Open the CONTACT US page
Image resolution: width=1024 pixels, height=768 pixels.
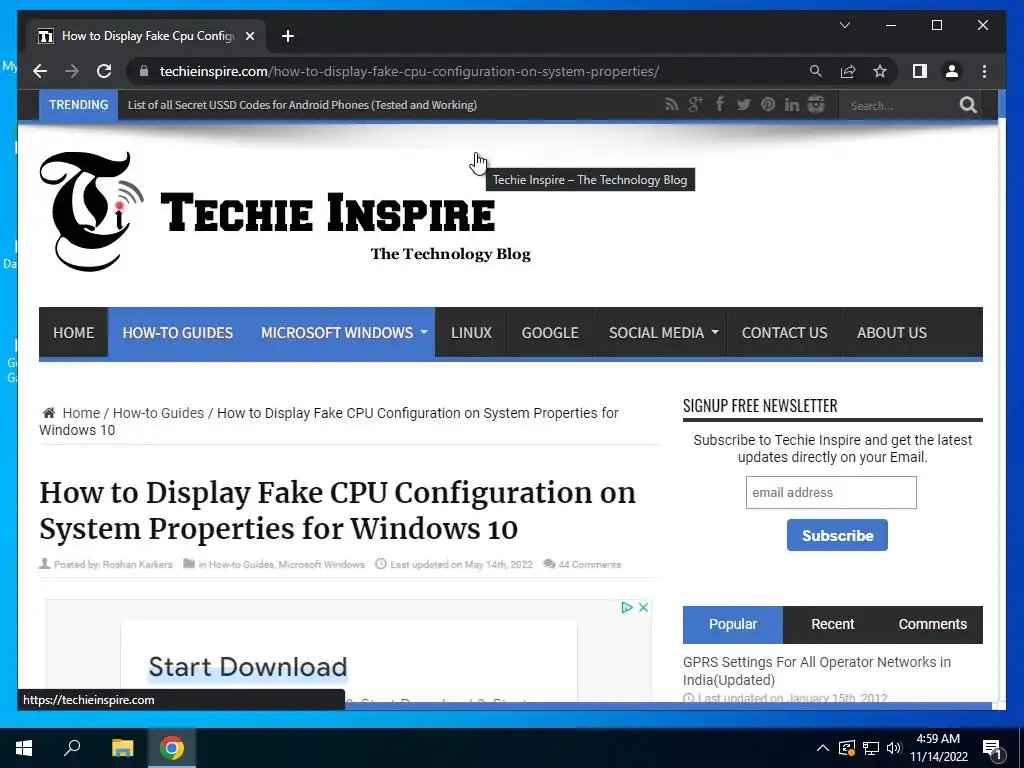pyautogui.click(x=784, y=332)
